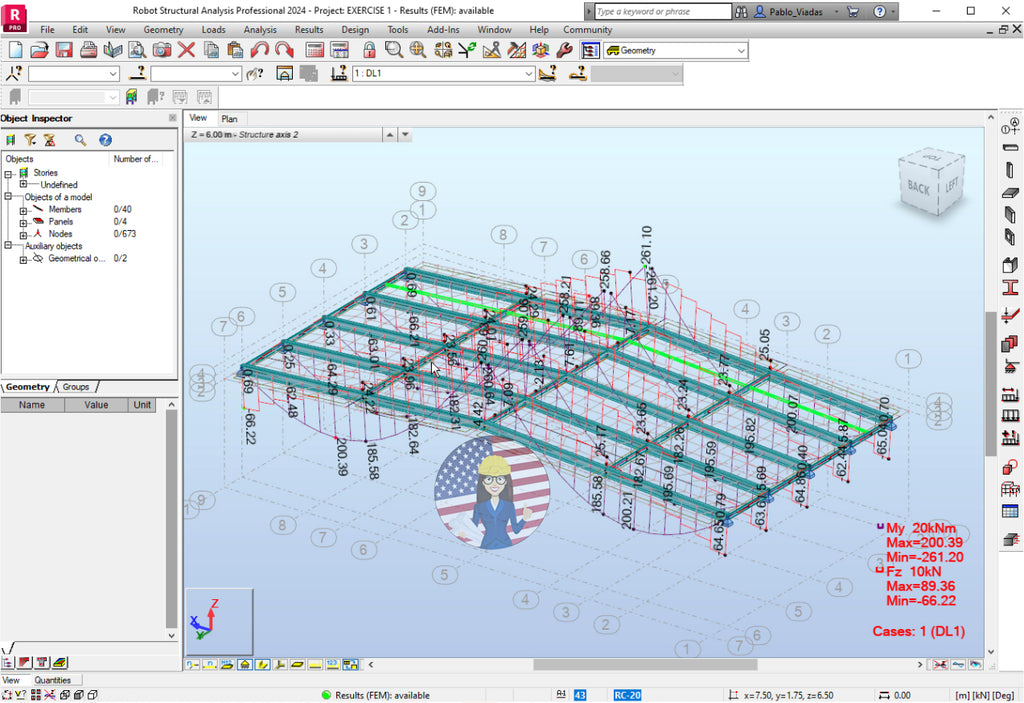Toggle the lock icon in the toolbar
The height and width of the screenshot is (703, 1024).
coord(367,51)
